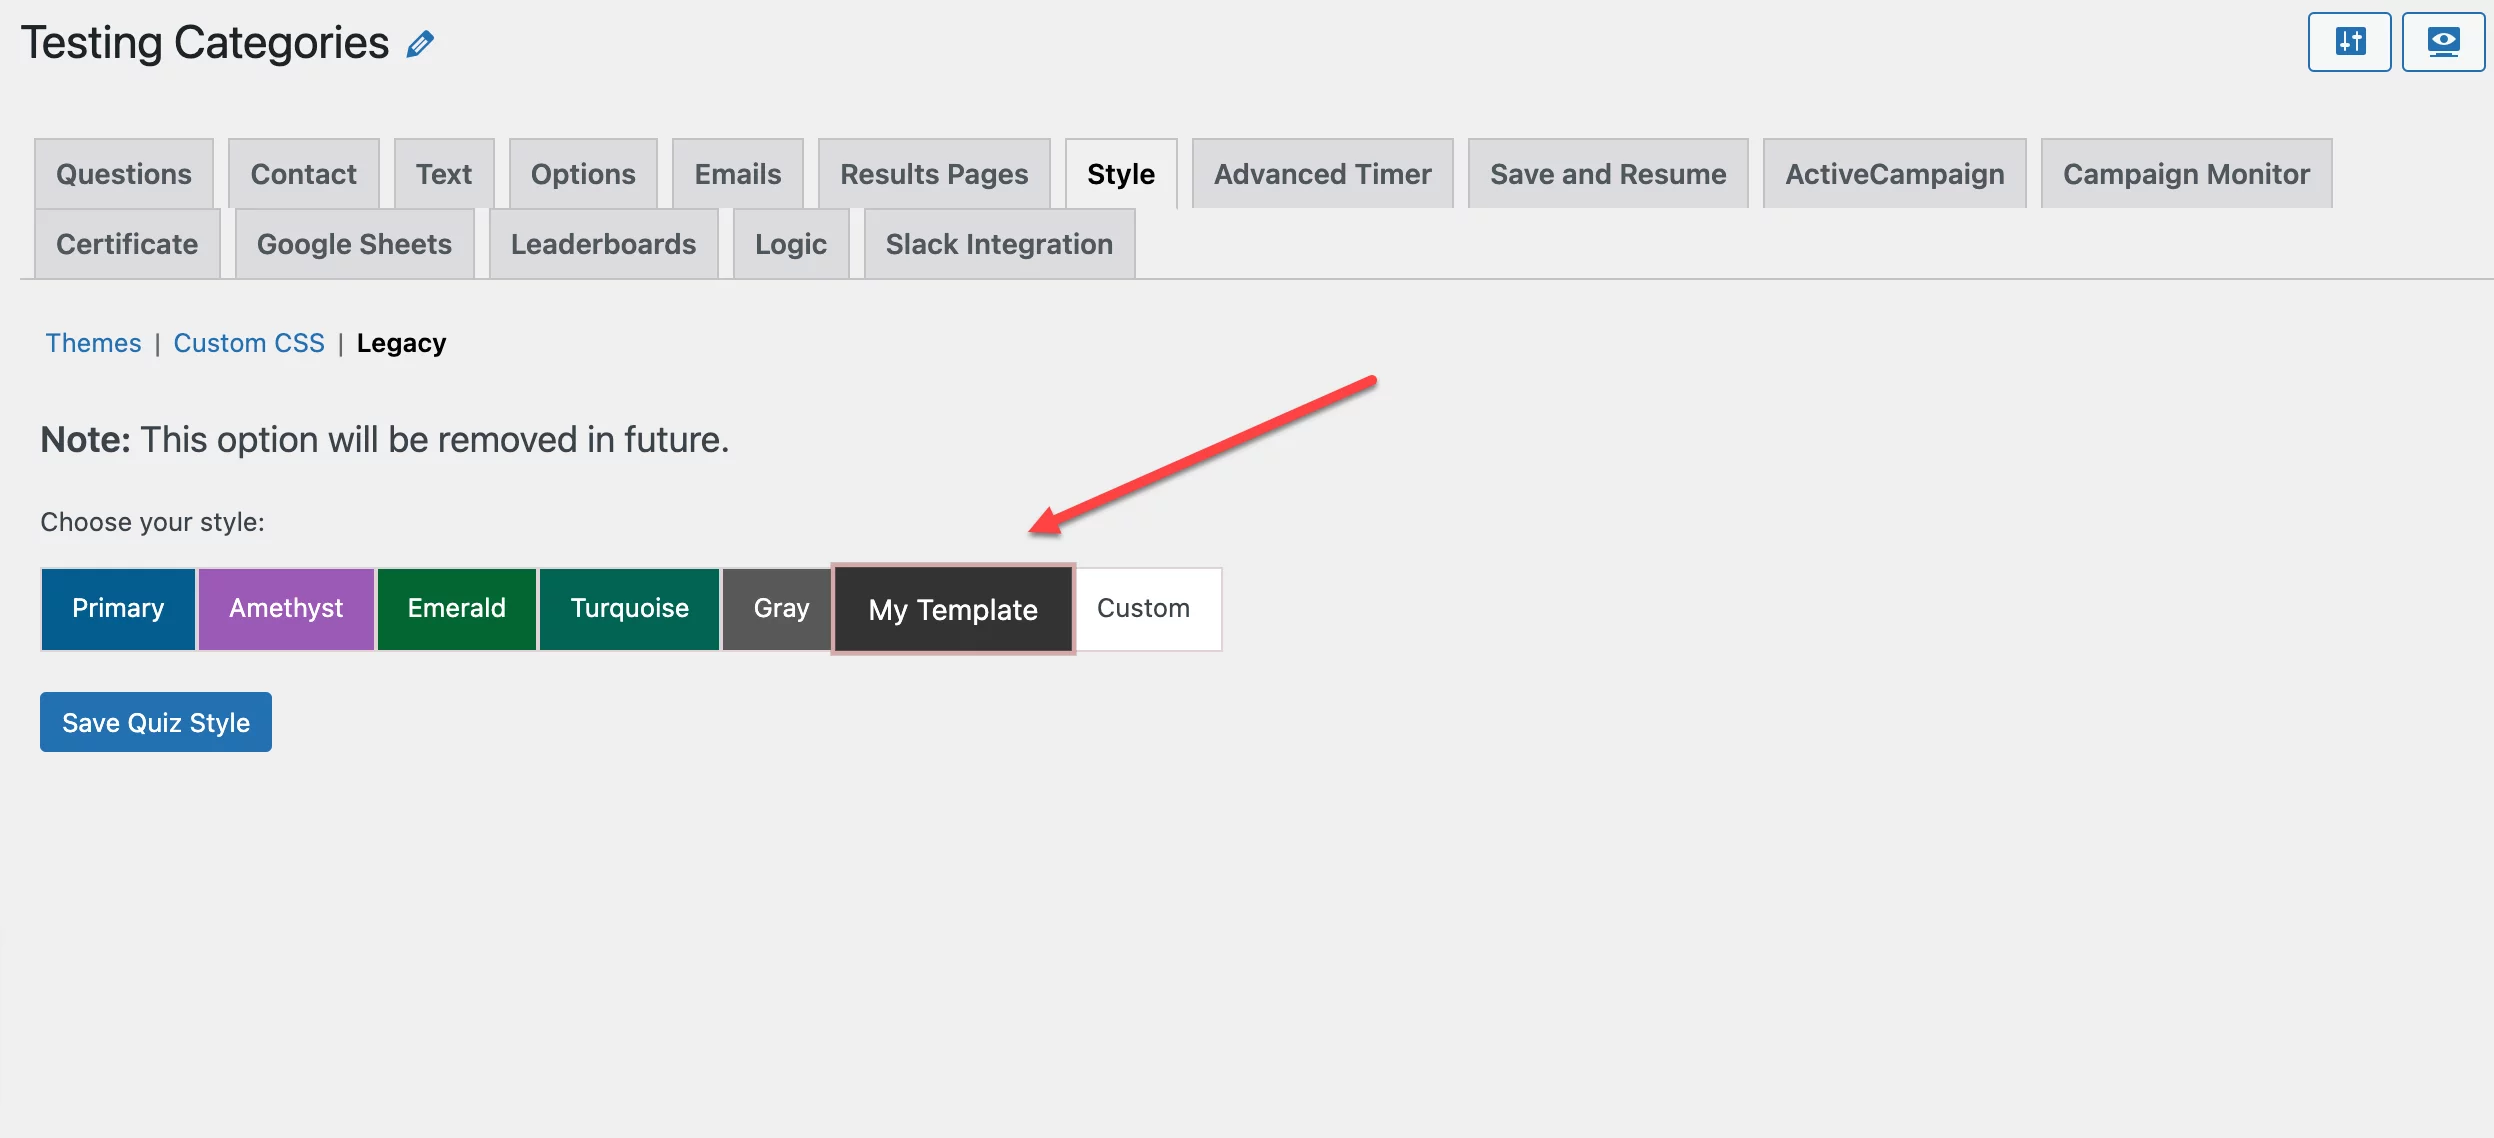Click the pencil edit icon beside quiz title
The image size is (2494, 1138).
tap(420, 44)
